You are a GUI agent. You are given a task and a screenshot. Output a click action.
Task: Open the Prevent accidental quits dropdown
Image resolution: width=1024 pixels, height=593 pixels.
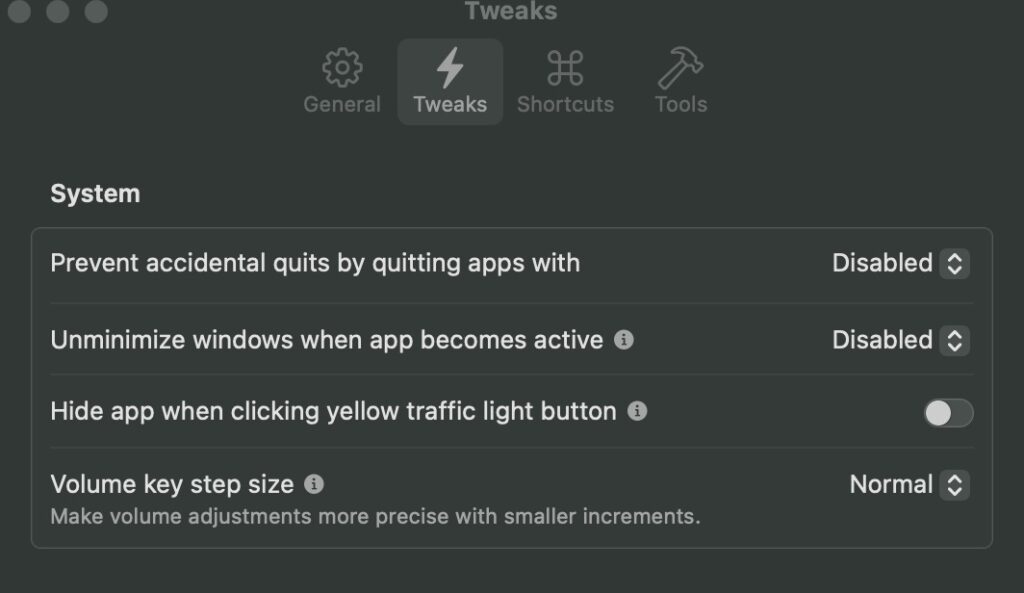(x=901, y=263)
